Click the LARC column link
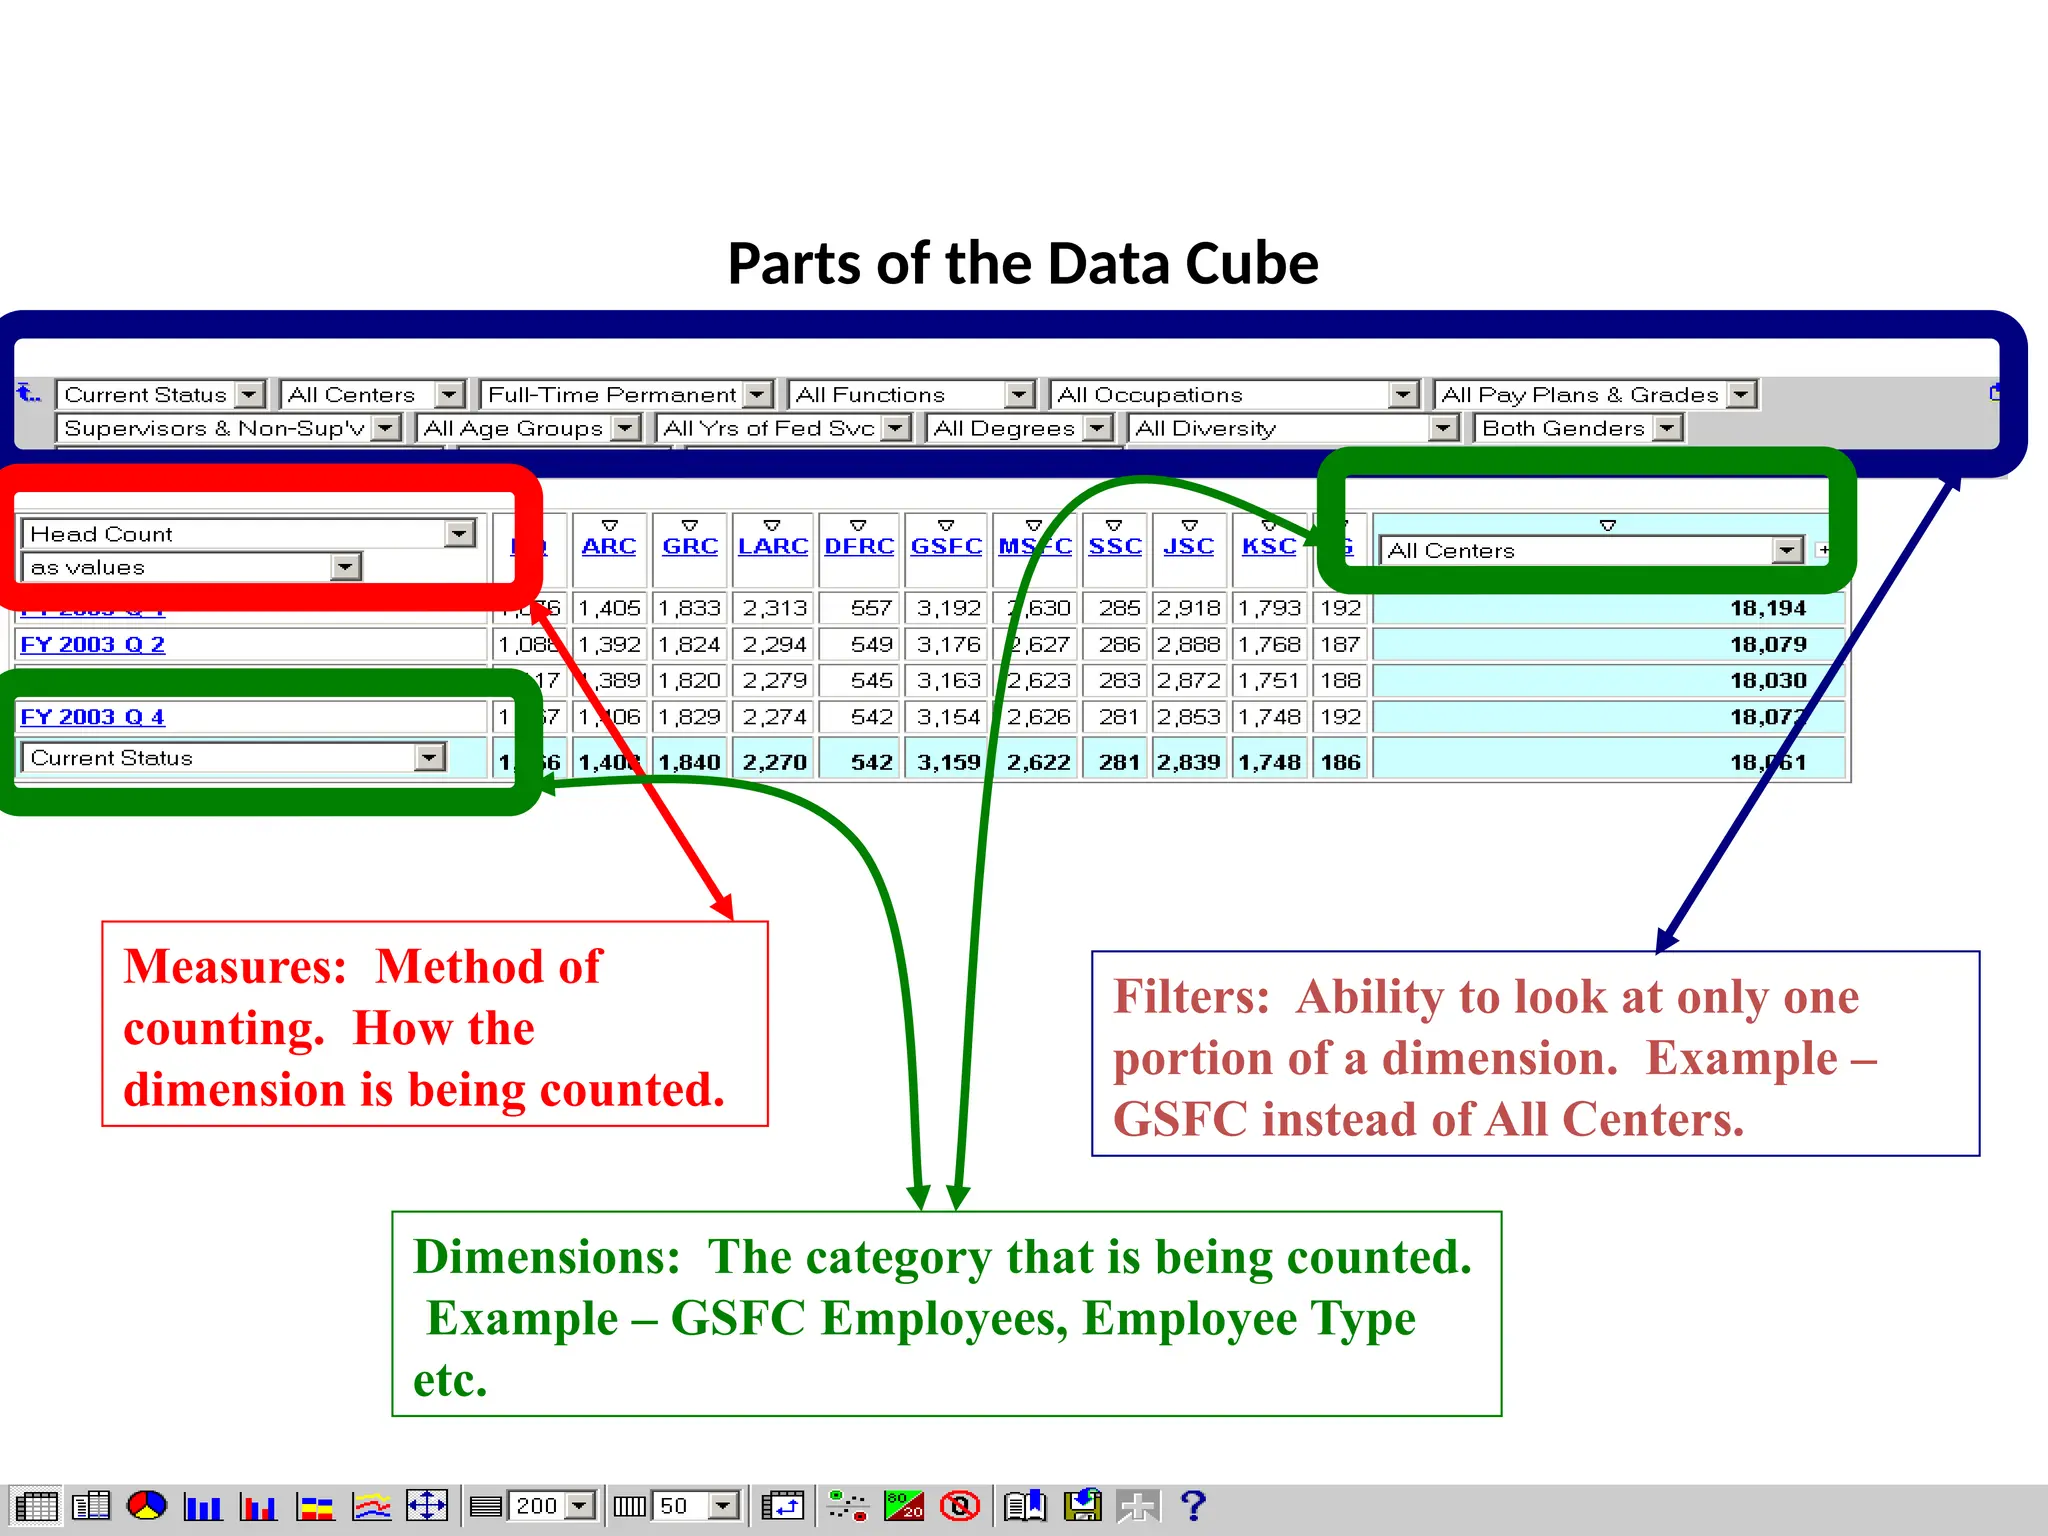 (x=773, y=546)
